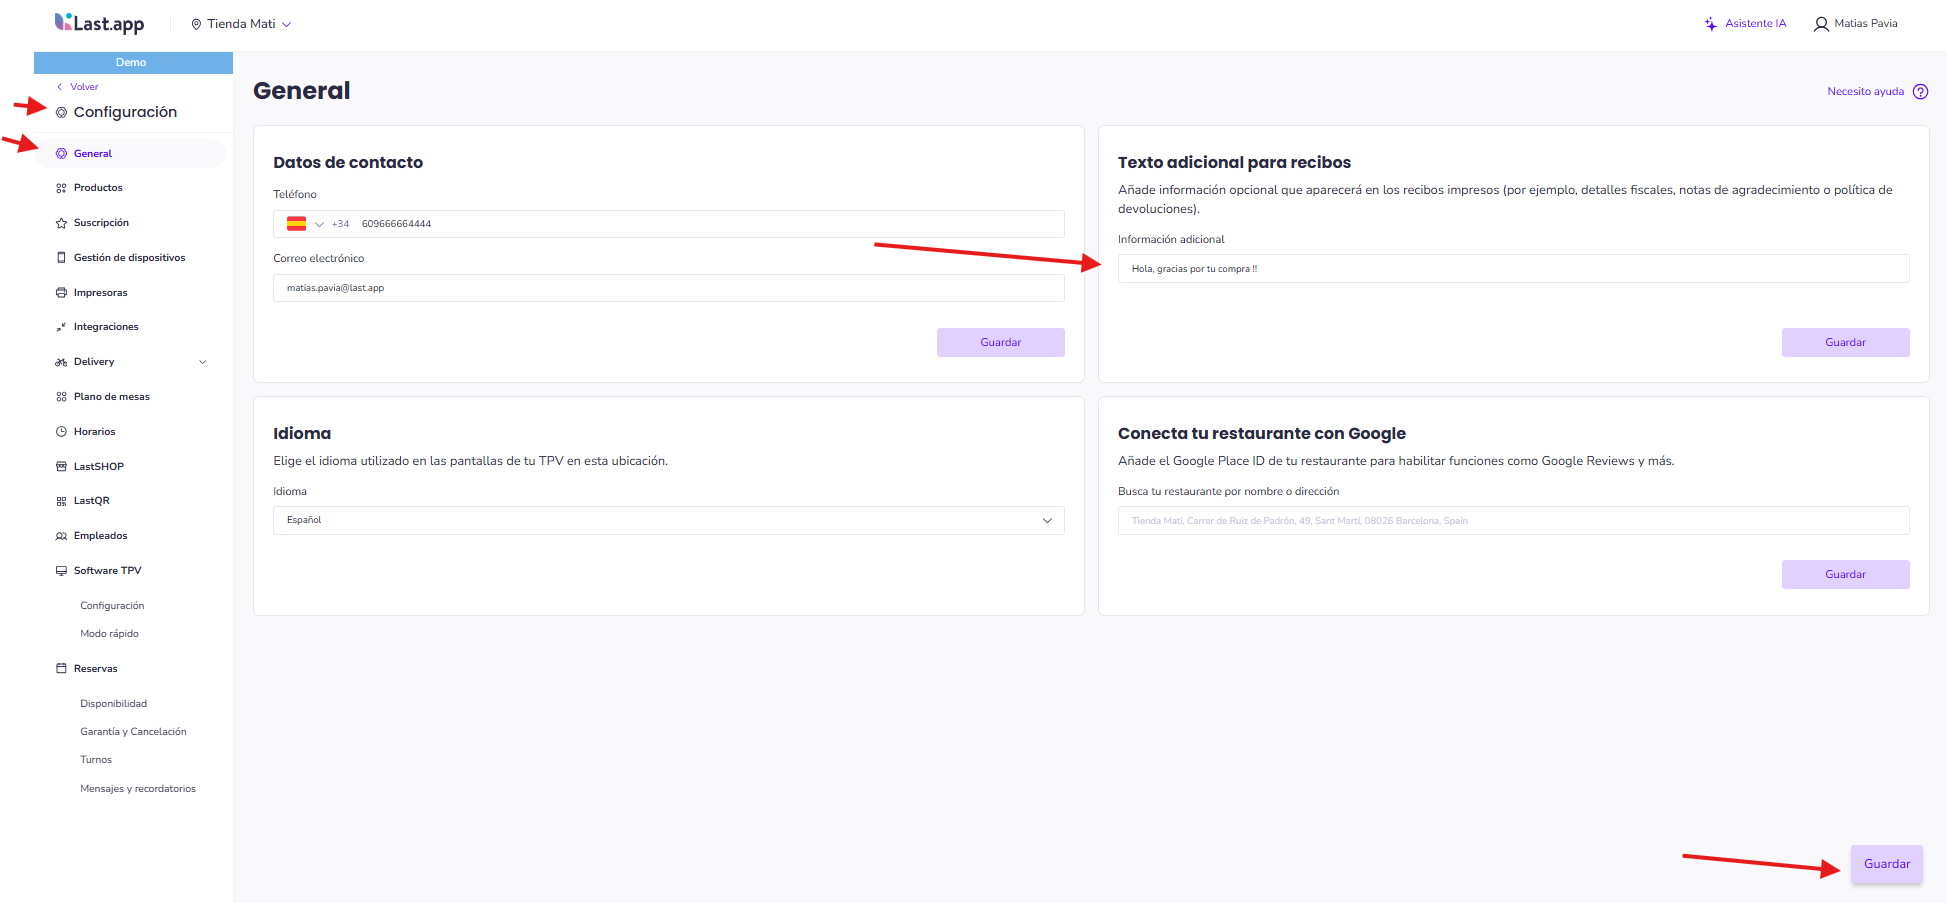The height and width of the screenshot is (903, 1947).
Task: Open Integraciones in the sidebar
Action: click(x=105, y=327)
